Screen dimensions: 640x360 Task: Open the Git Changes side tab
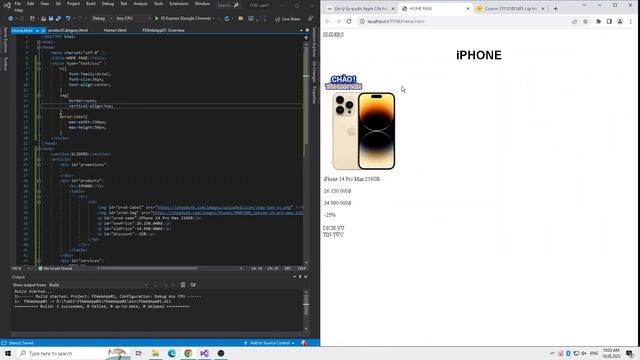[x=314, y=71]
